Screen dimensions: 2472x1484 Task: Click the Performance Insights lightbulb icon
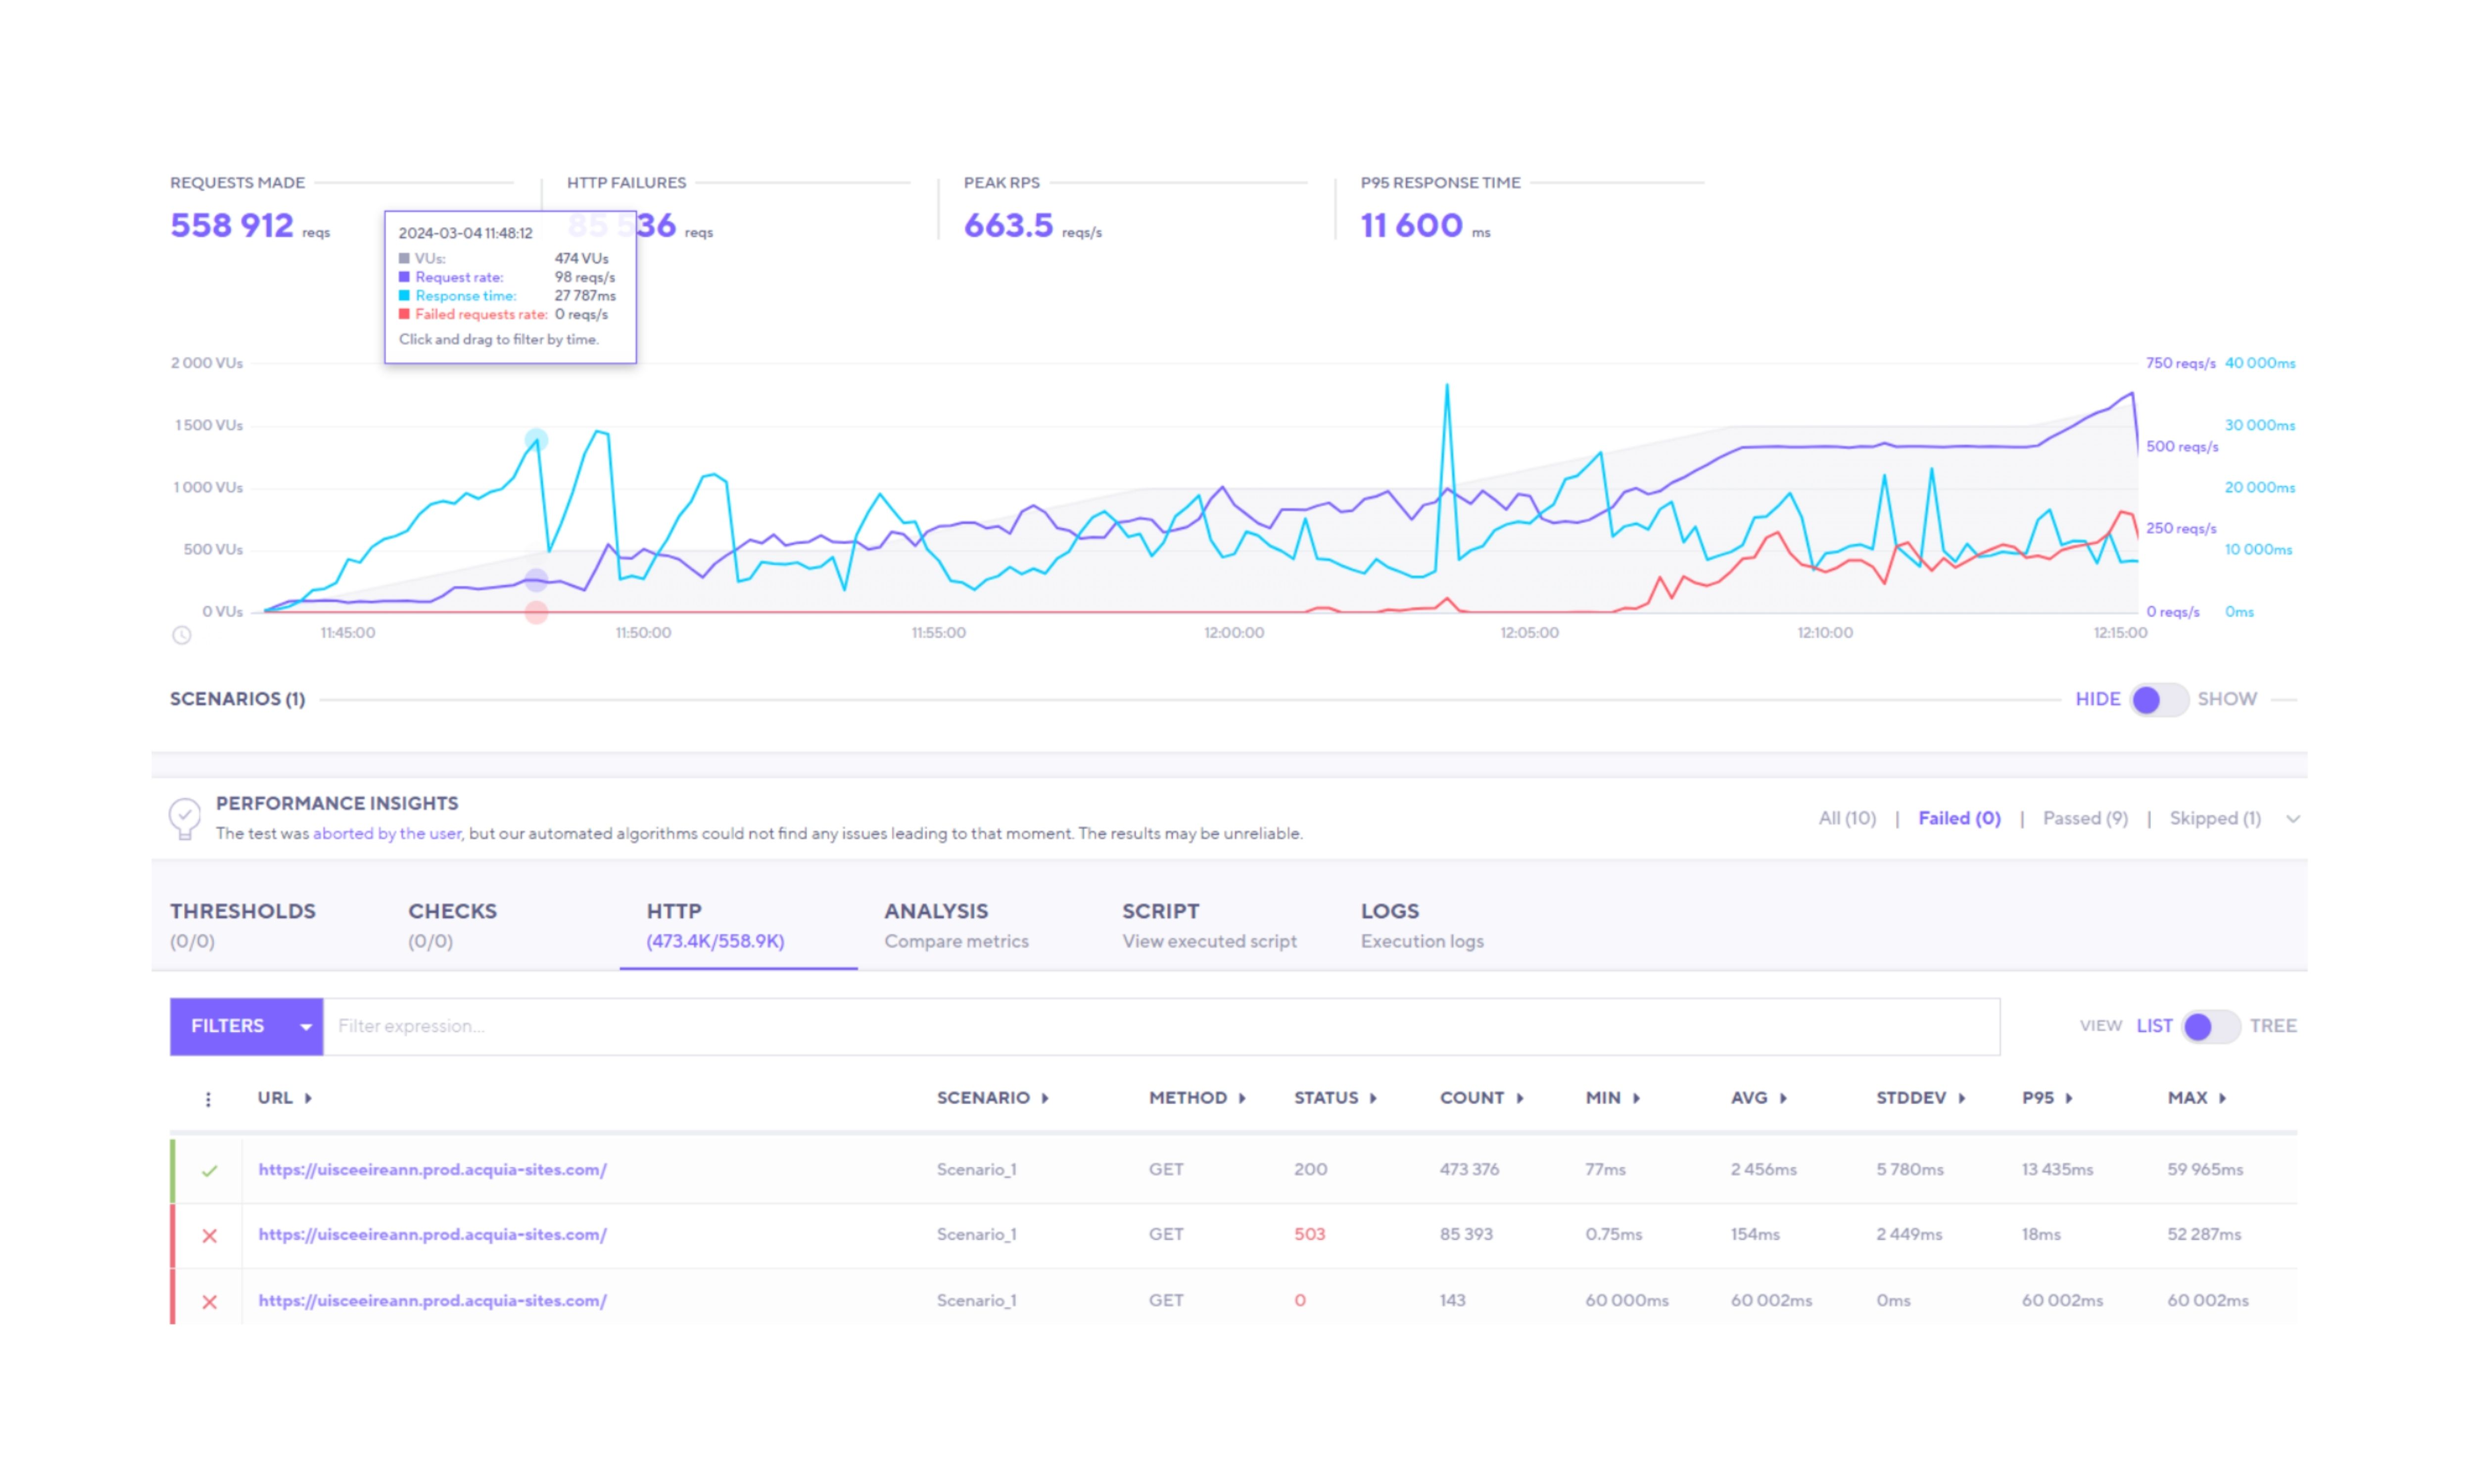(x=184, y=818)
